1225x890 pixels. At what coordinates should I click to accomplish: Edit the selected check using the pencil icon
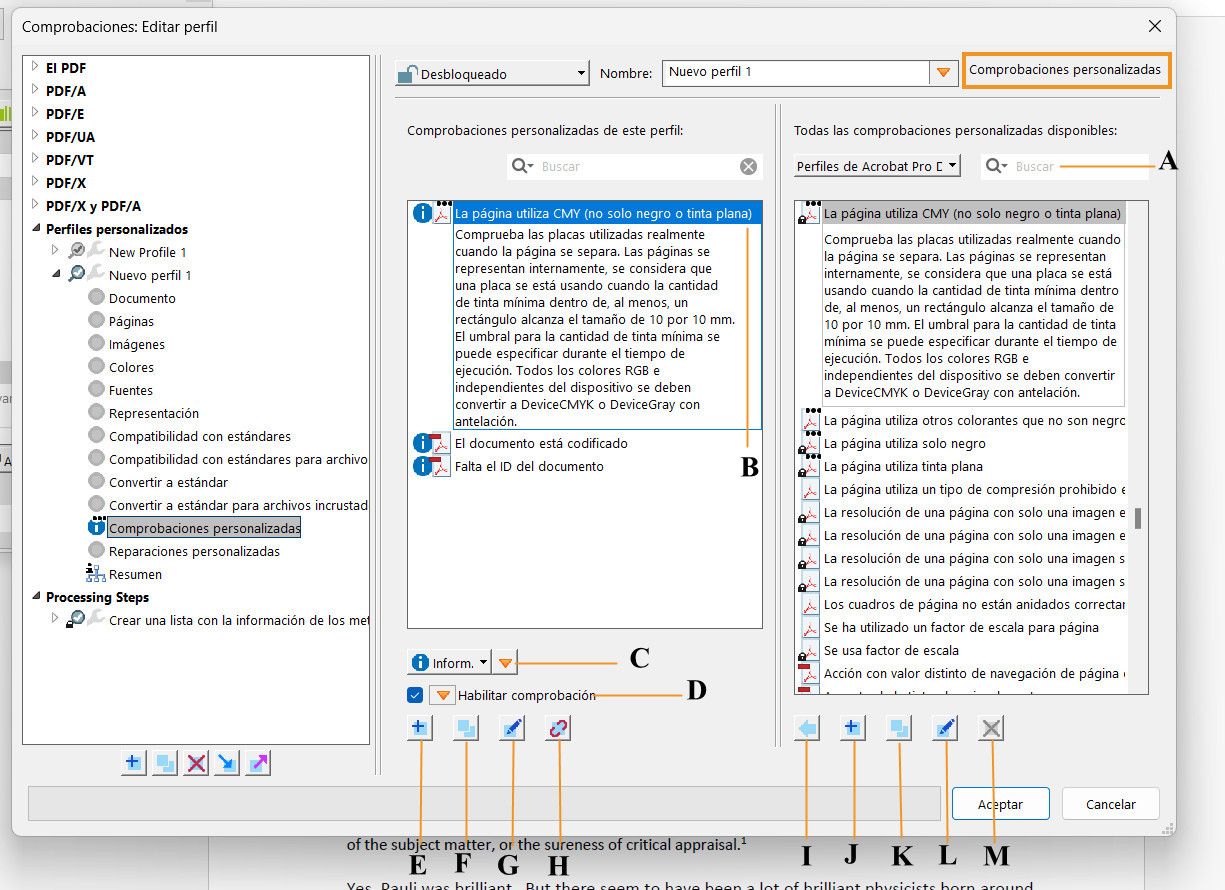[511, 728]
